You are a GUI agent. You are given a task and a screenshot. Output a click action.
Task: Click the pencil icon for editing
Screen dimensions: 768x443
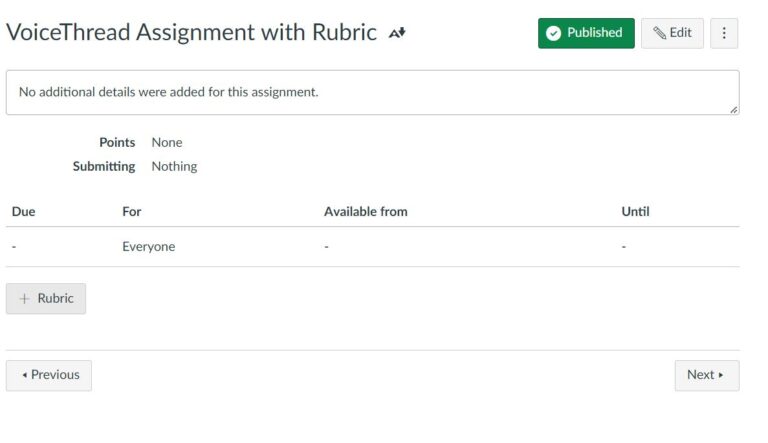tap(660, 33)
